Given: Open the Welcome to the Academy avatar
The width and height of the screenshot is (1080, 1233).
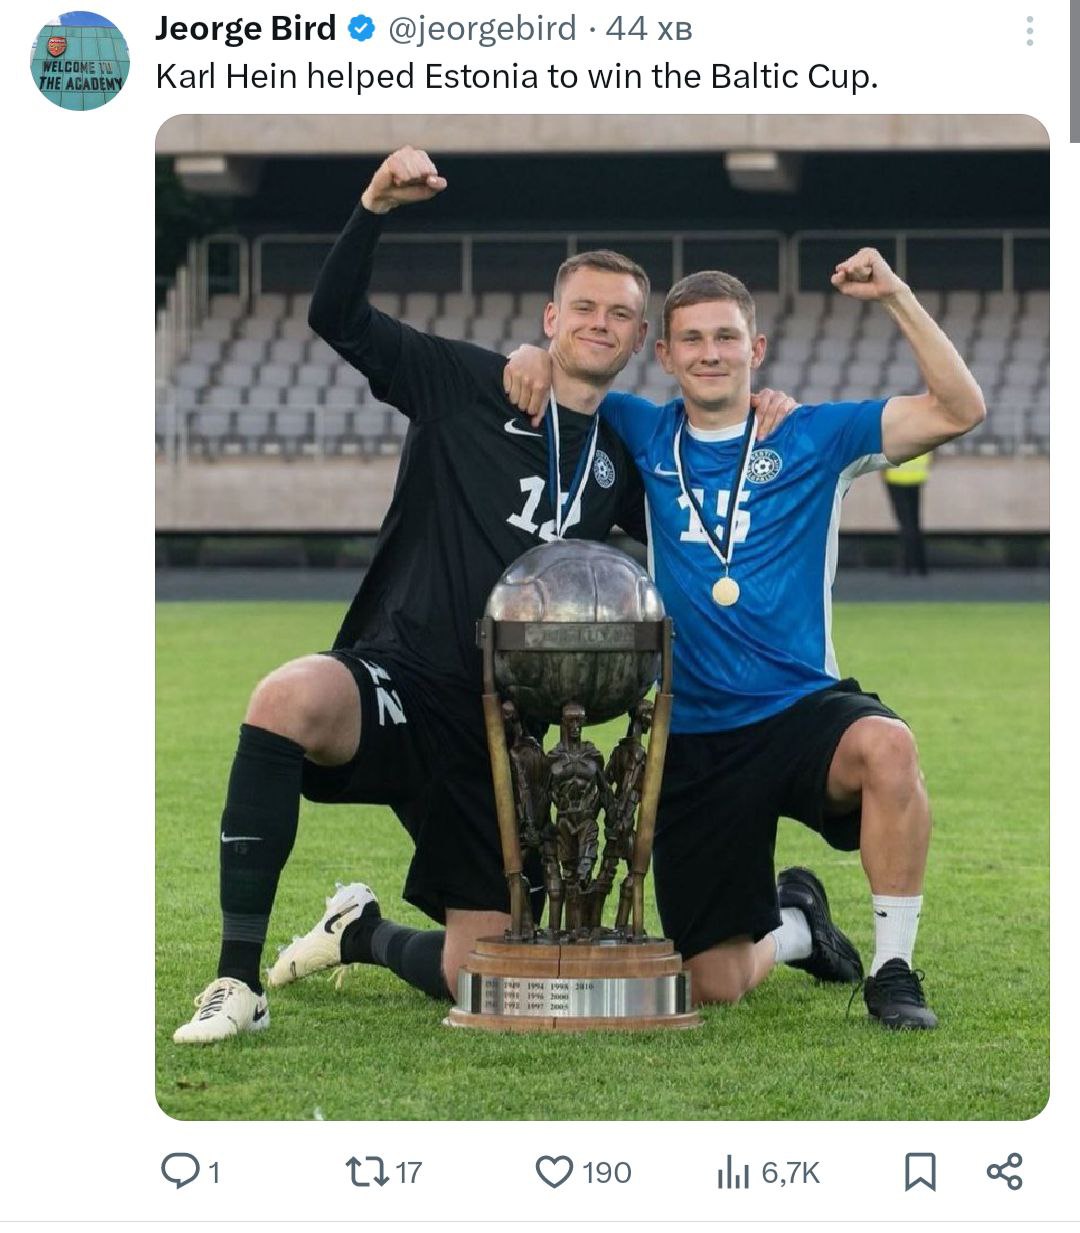Looking at the screenshot, I should pyautogui.click(x=80, y=61).
